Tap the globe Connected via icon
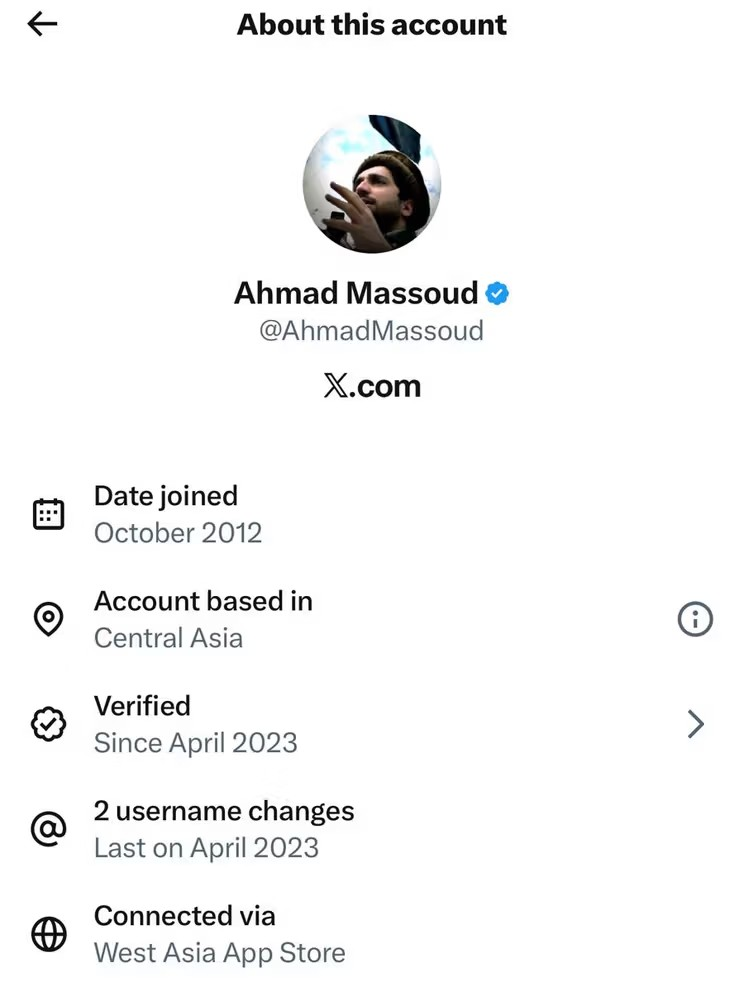Viewport: 744px width, 992px height. click(49, 934)
